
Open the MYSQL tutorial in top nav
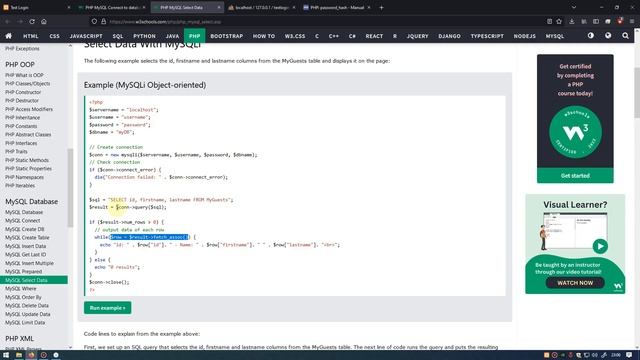click(x=555, y=36)
